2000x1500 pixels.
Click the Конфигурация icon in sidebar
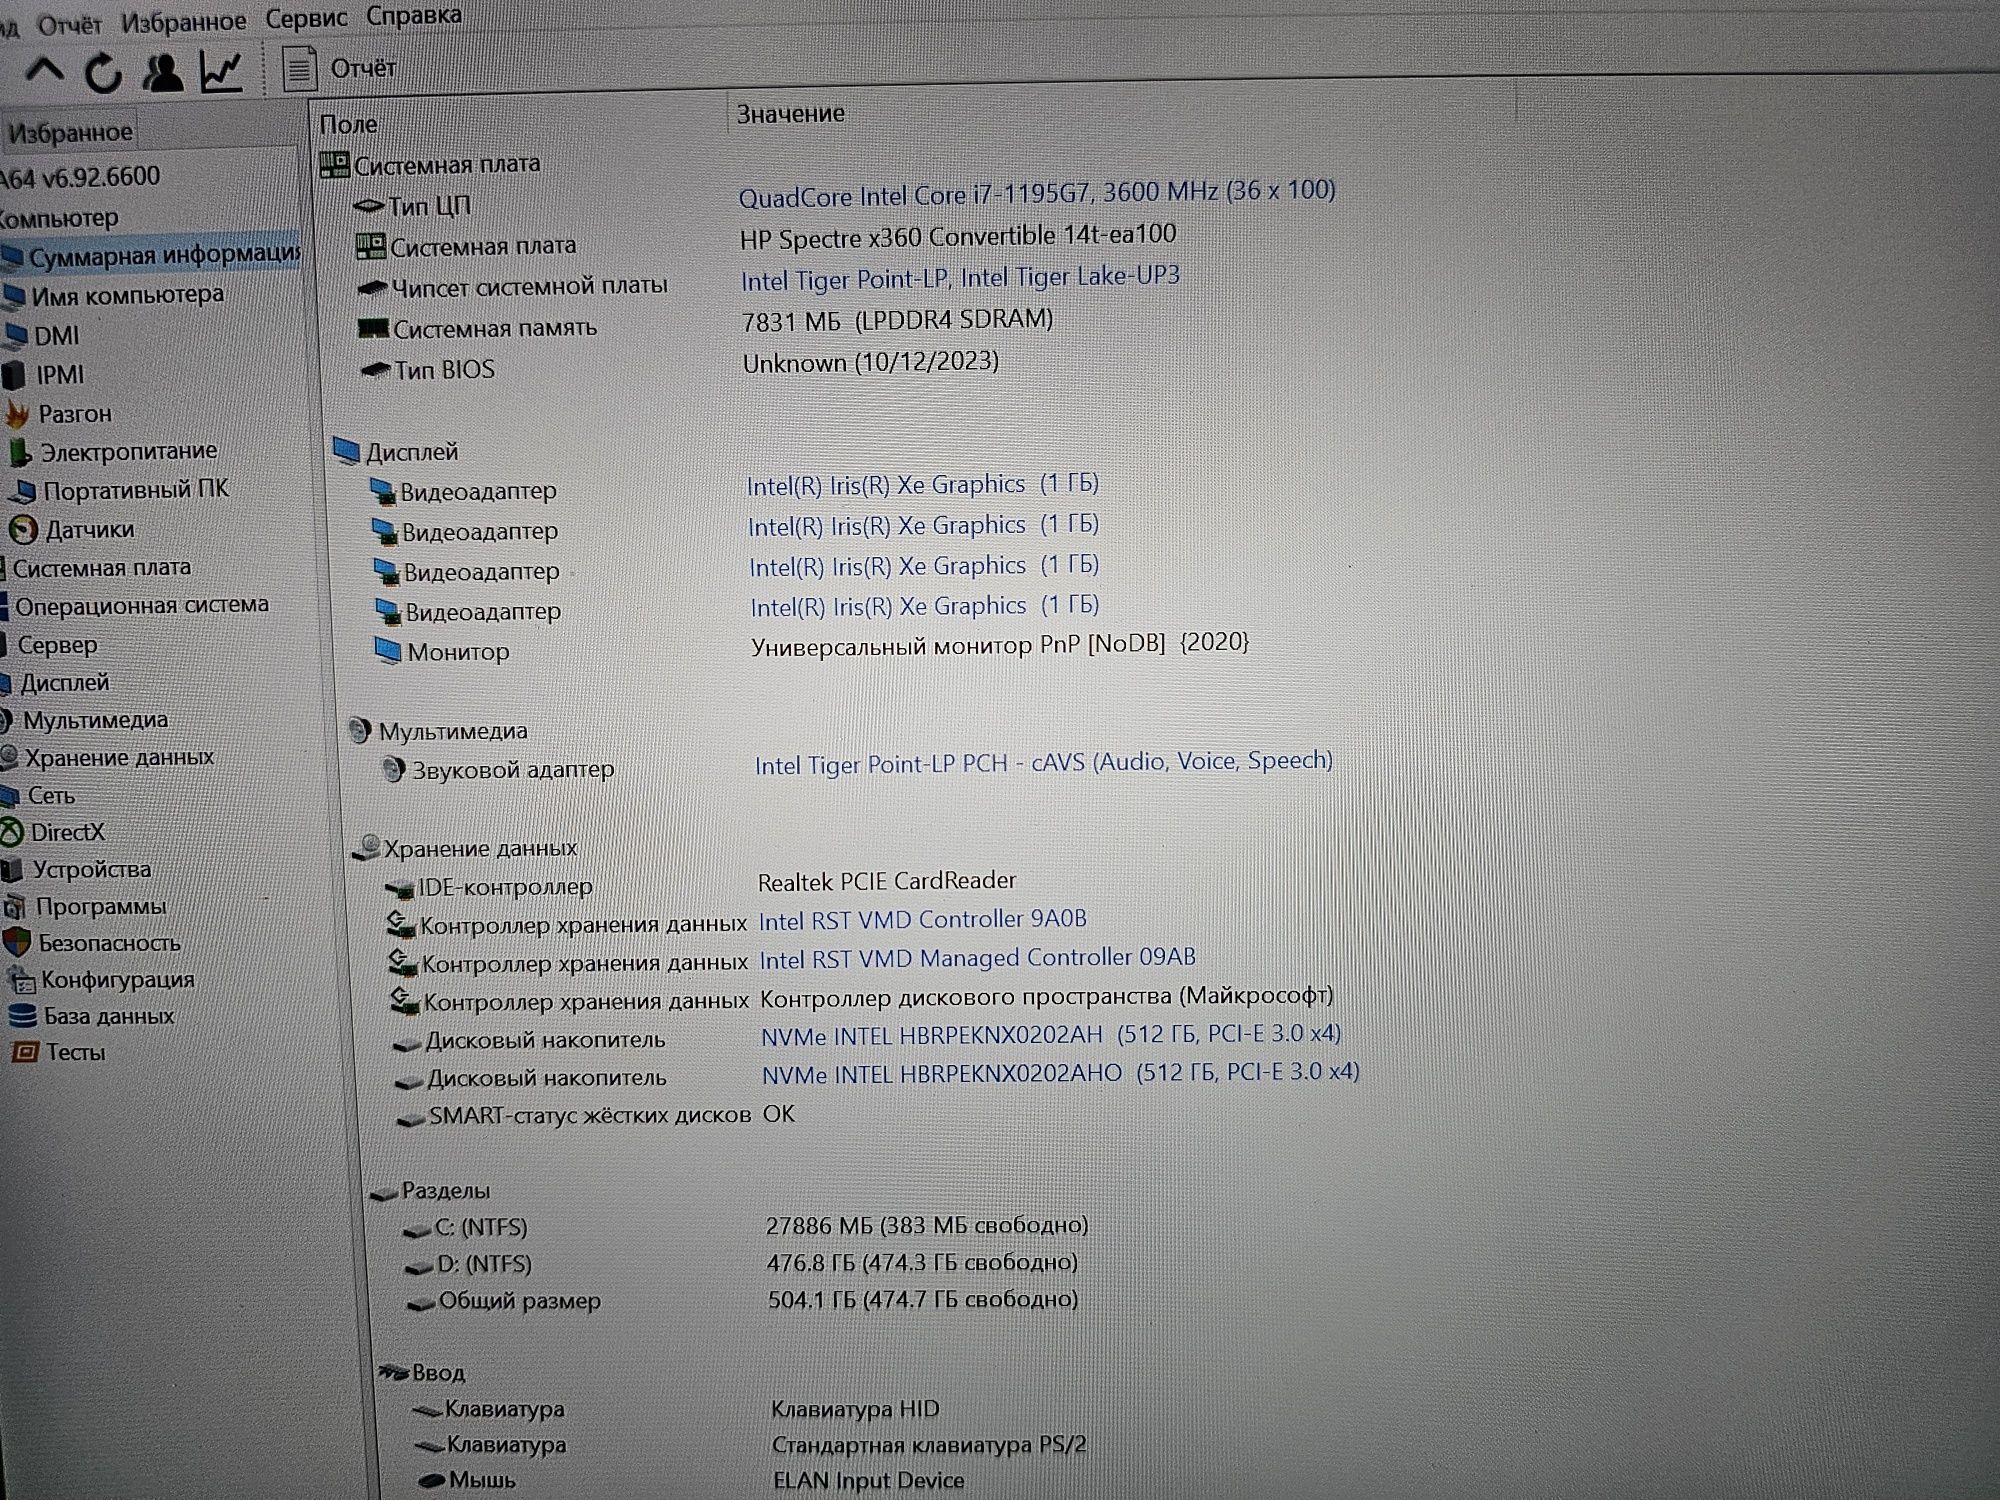click(21, 980)
